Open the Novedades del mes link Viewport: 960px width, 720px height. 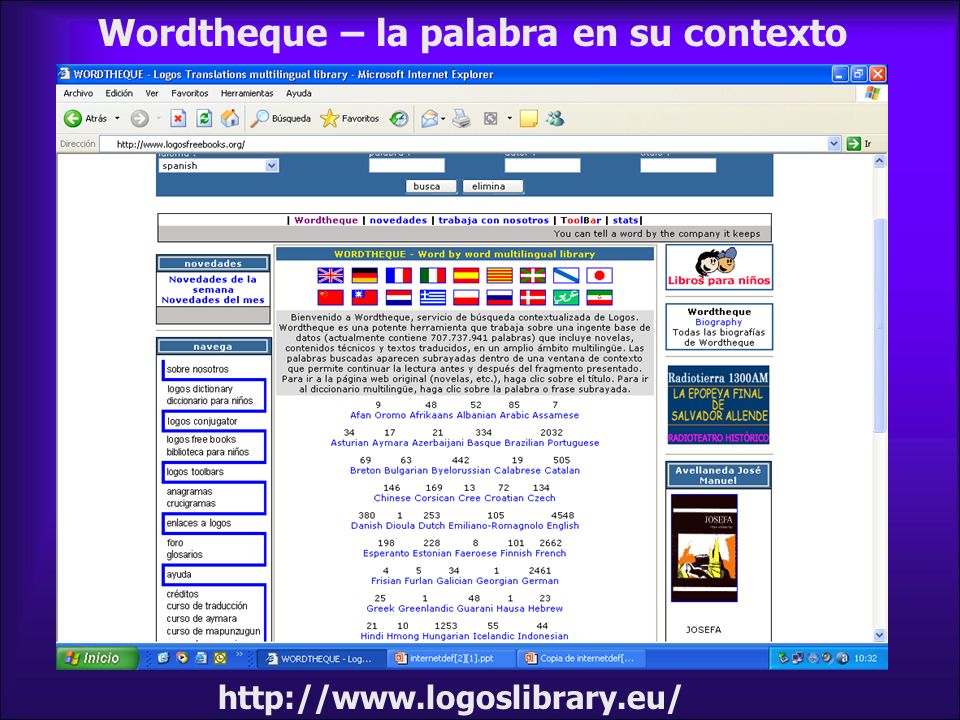pyautogui.click(x=213, y=300)
